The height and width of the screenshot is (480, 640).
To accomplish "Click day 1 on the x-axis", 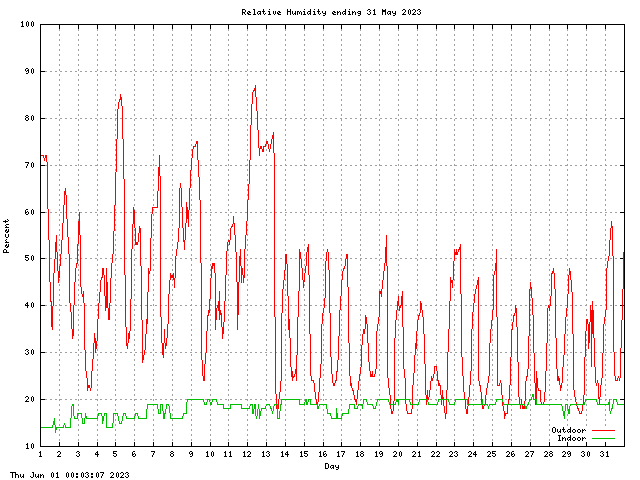I will (40, 454).
